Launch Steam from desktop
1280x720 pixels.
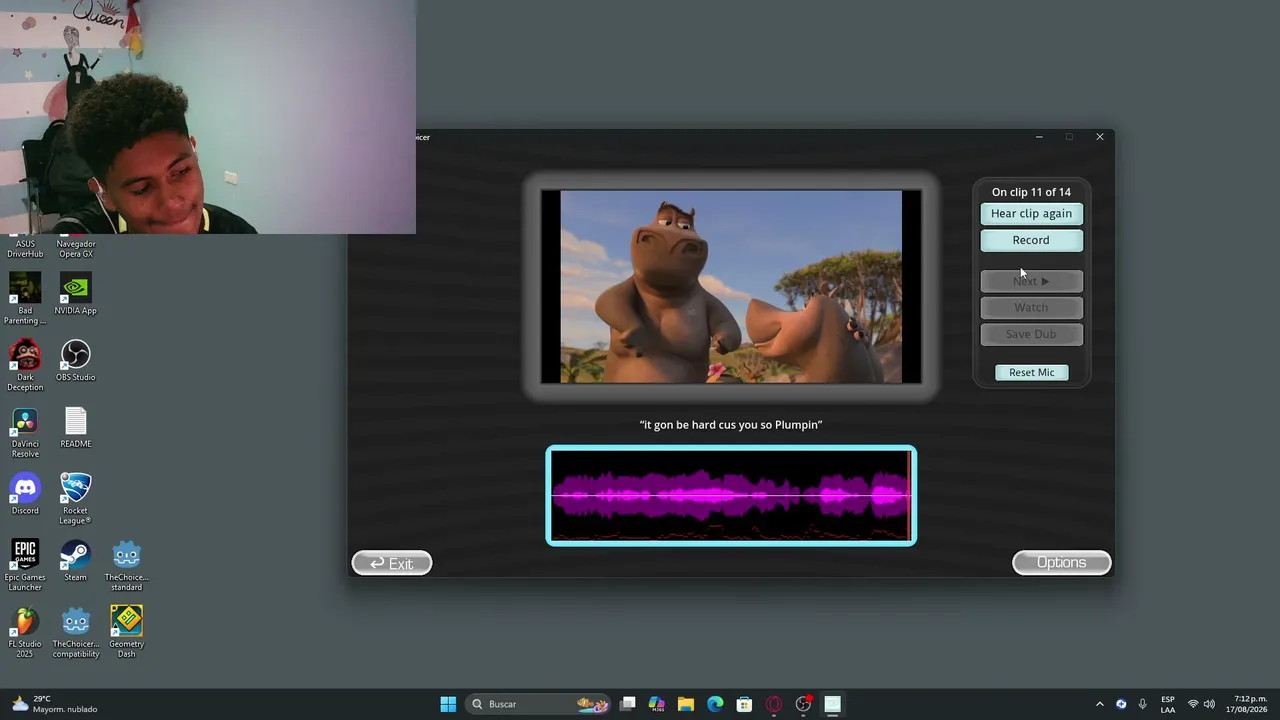coord(75,561)
